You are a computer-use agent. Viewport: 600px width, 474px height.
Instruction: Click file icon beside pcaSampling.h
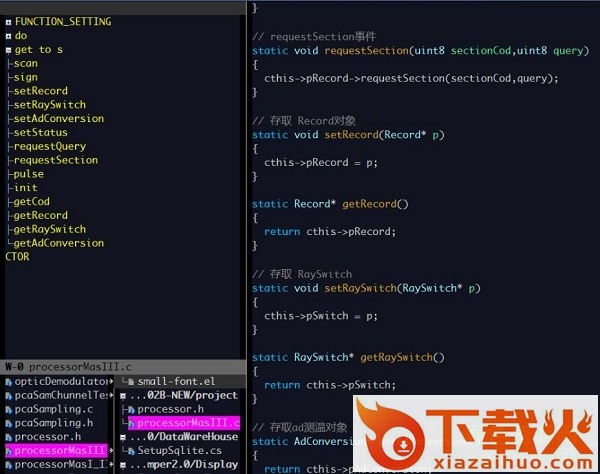pyautogui.click(x=8, y=423)
